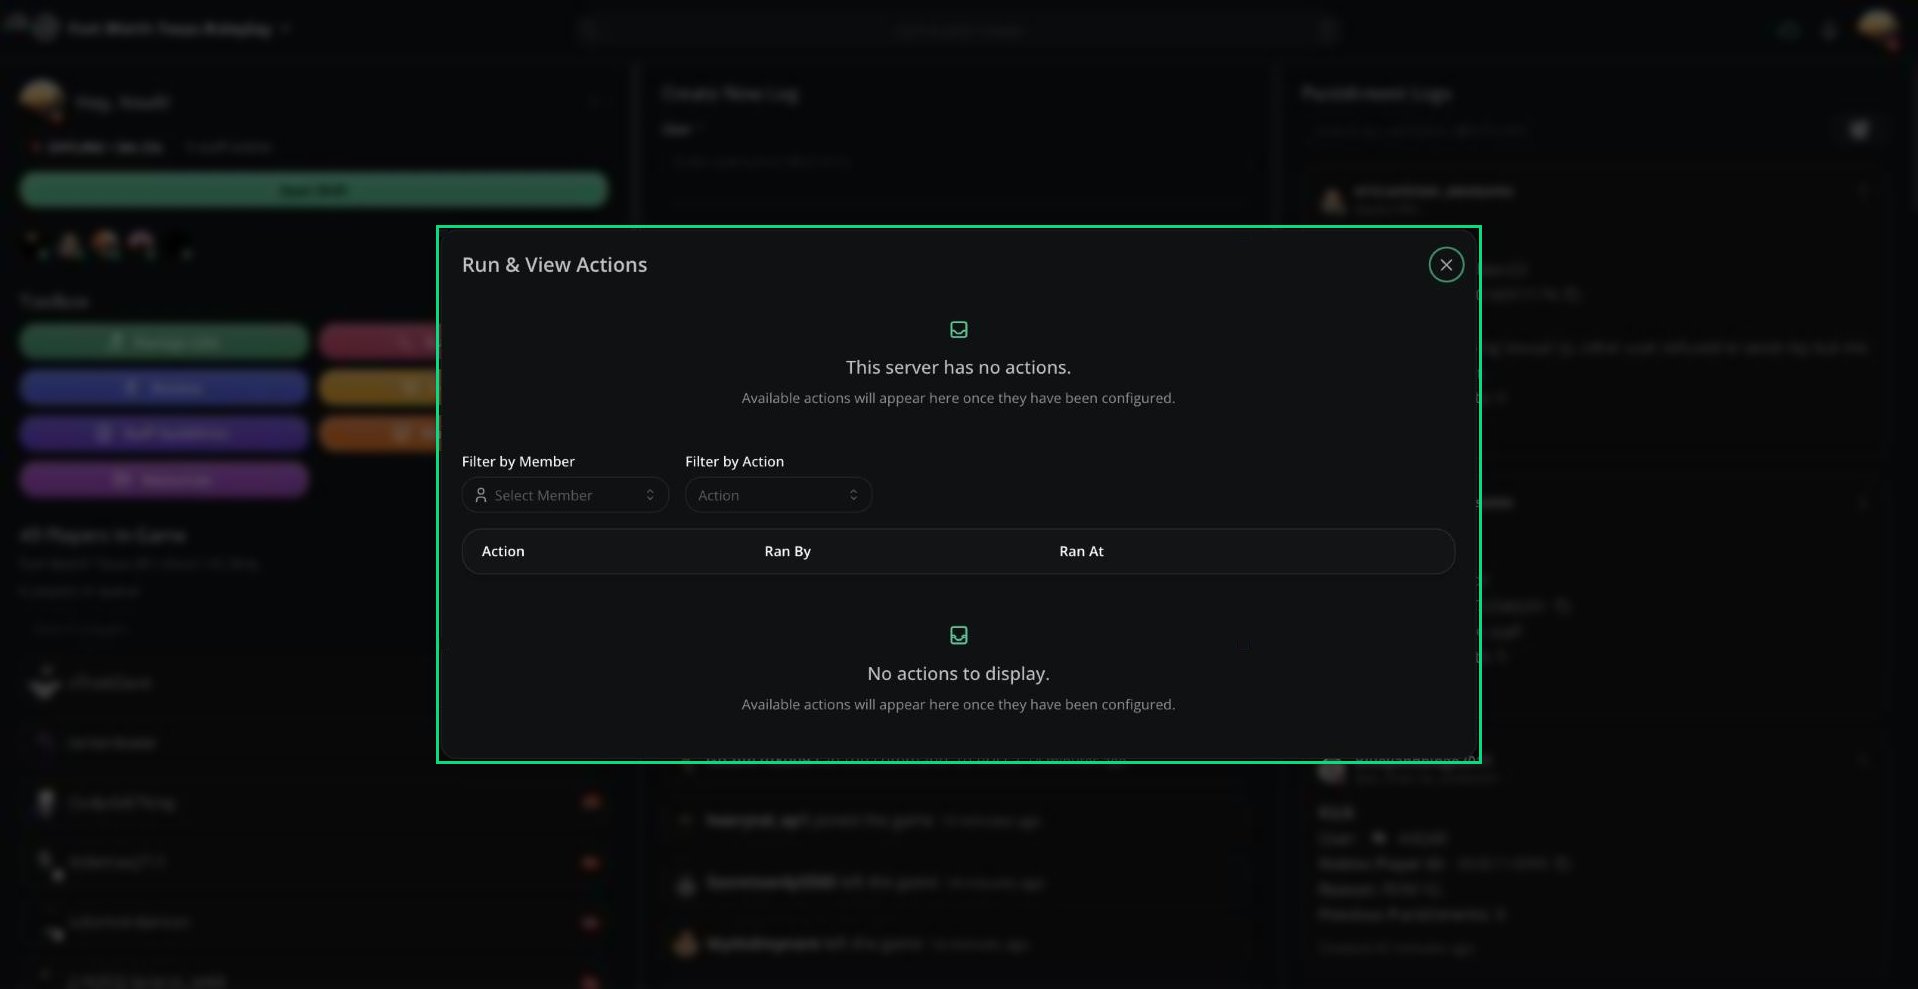Click the hint text under "This server has no actions."
Screen dimensions: 1918x989
pyautogui.click(x=958, y=398)
